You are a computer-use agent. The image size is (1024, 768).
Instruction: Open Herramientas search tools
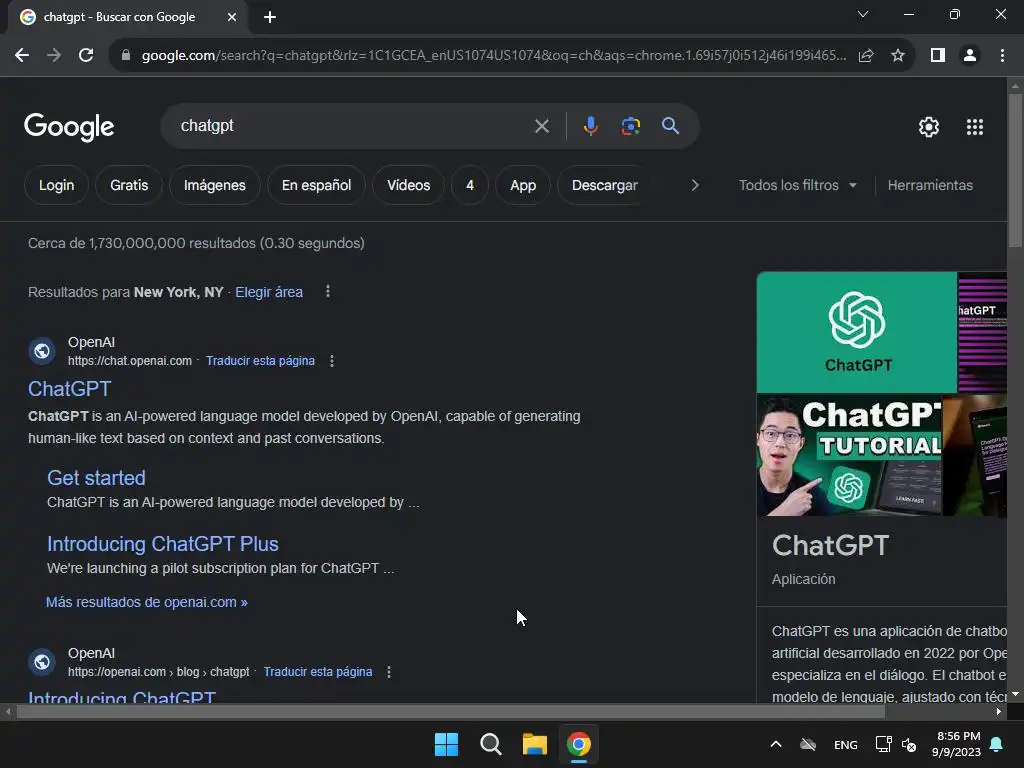click(x=930, y=185)
